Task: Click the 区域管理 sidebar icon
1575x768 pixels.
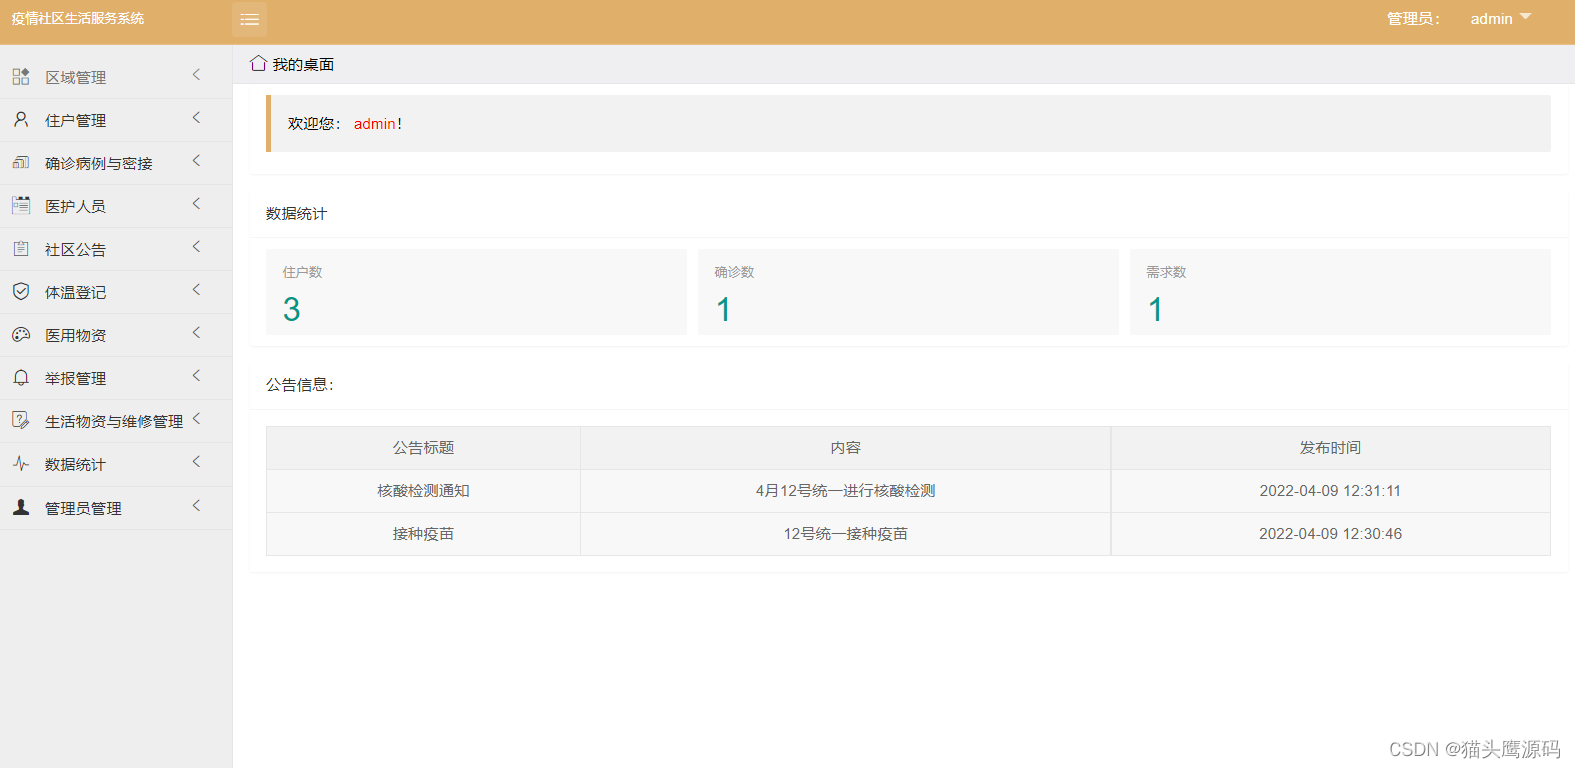Action: point(21,76)
